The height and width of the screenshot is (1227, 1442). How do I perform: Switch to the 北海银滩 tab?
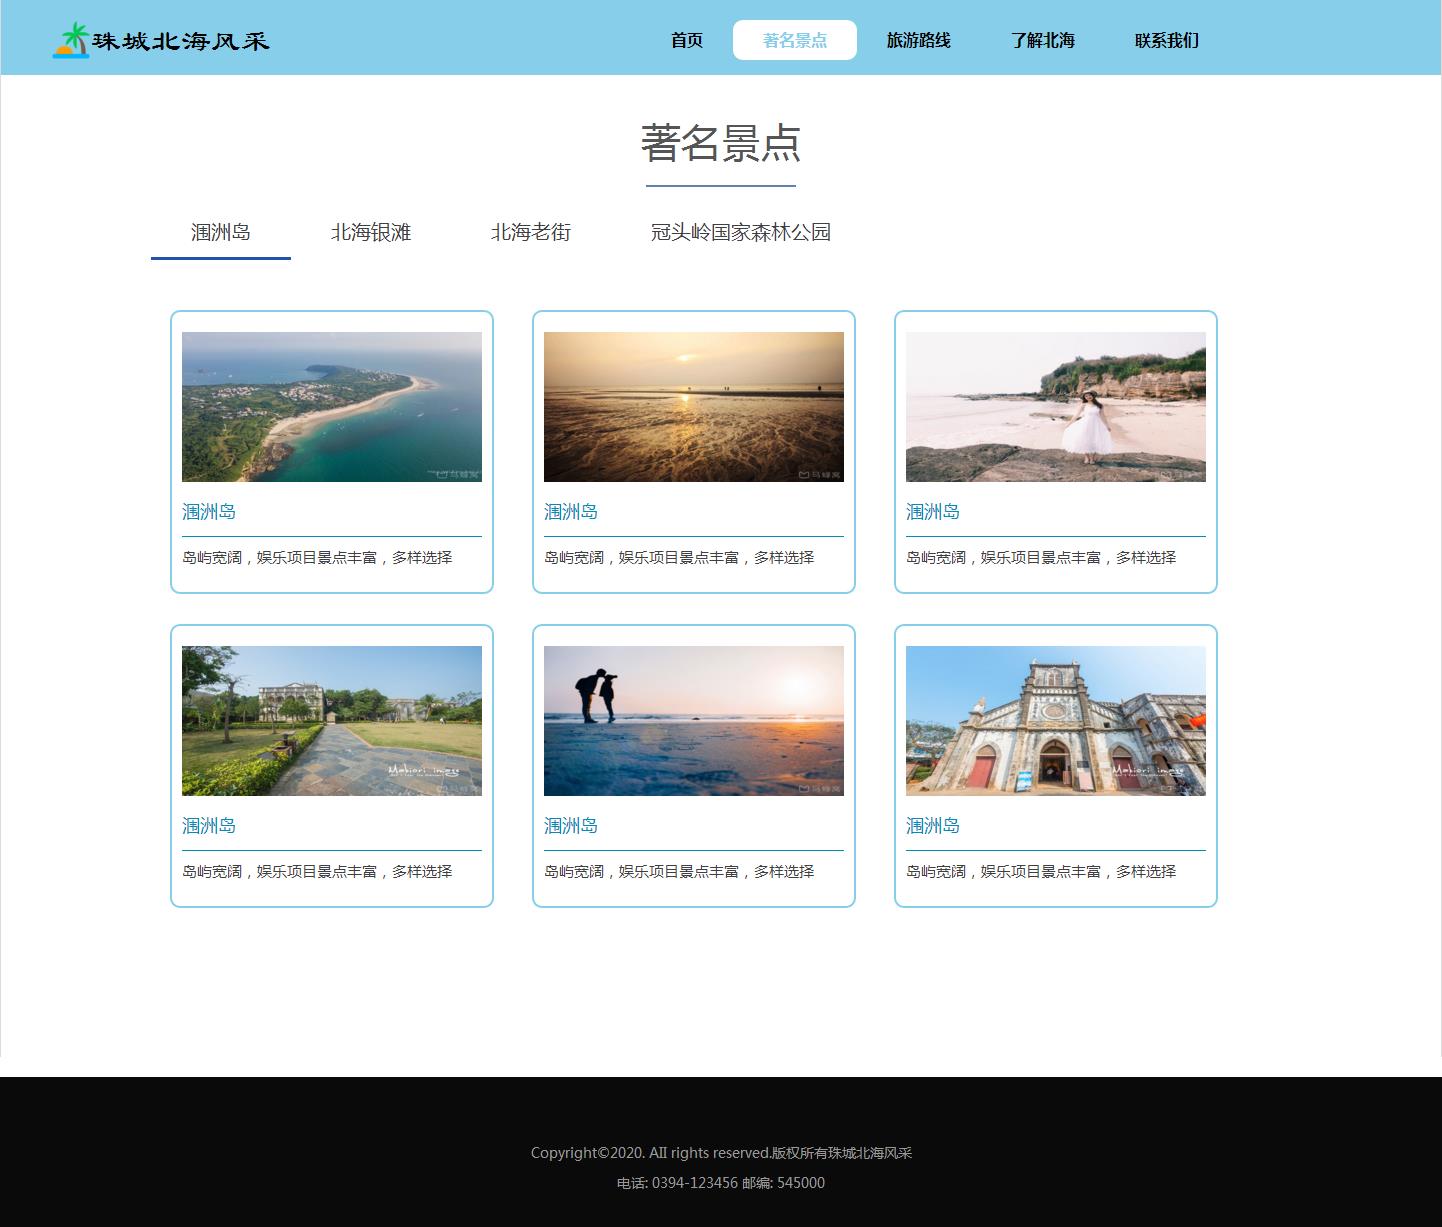(371, 233)
